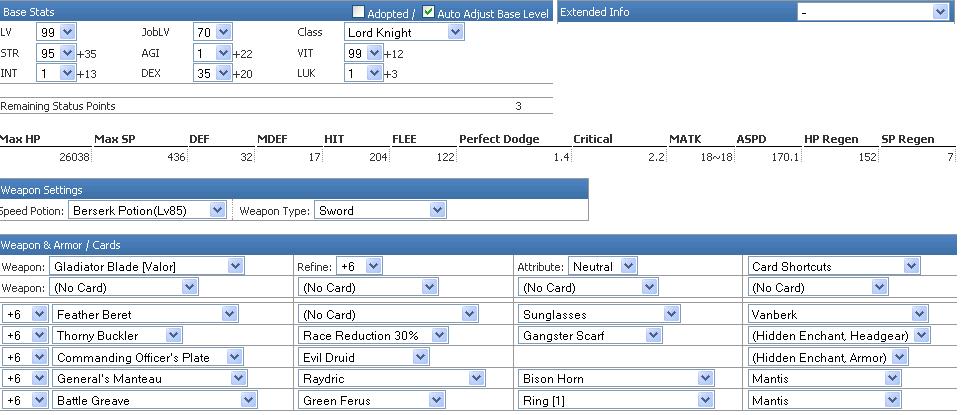Choose weapon in Gladiator Blade [Valor] dropdown
This screenshot has width=961, height=415.
click(x=146, y=266)
